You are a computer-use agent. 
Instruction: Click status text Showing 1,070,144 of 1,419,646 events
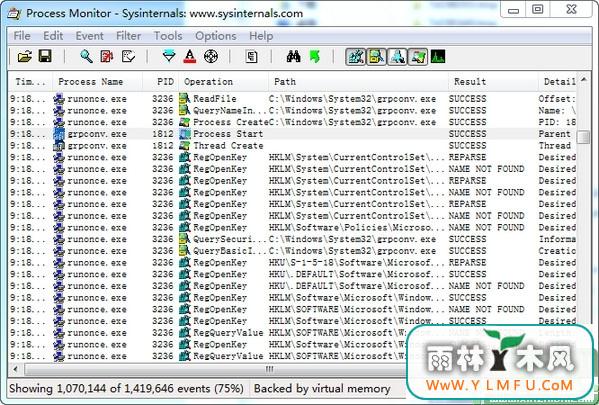(126, 389)
